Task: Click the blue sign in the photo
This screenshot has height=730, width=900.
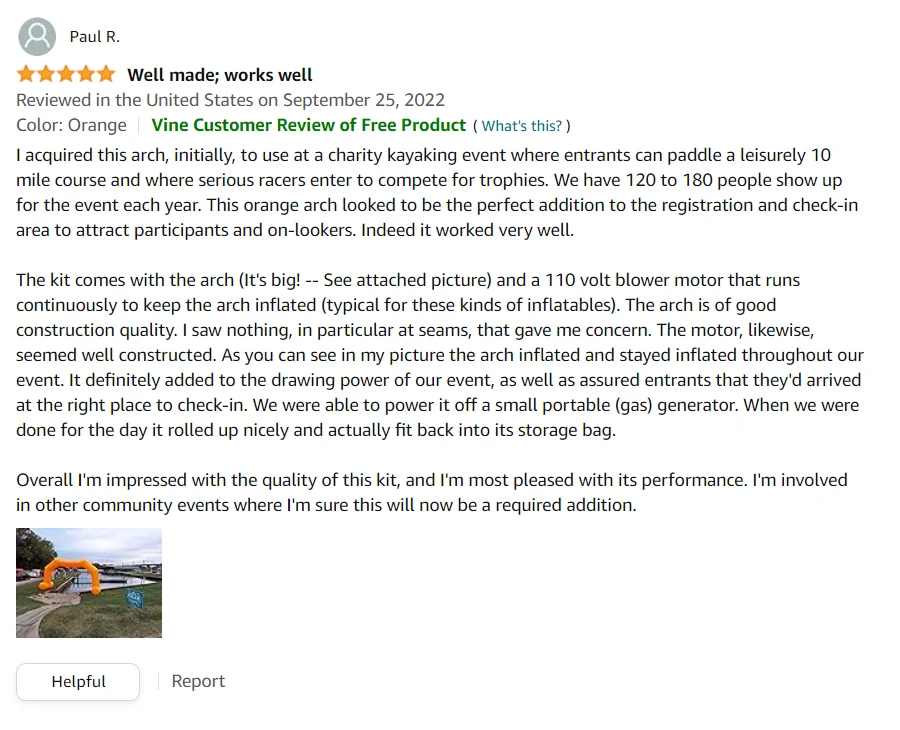Action: click(135, 597)
